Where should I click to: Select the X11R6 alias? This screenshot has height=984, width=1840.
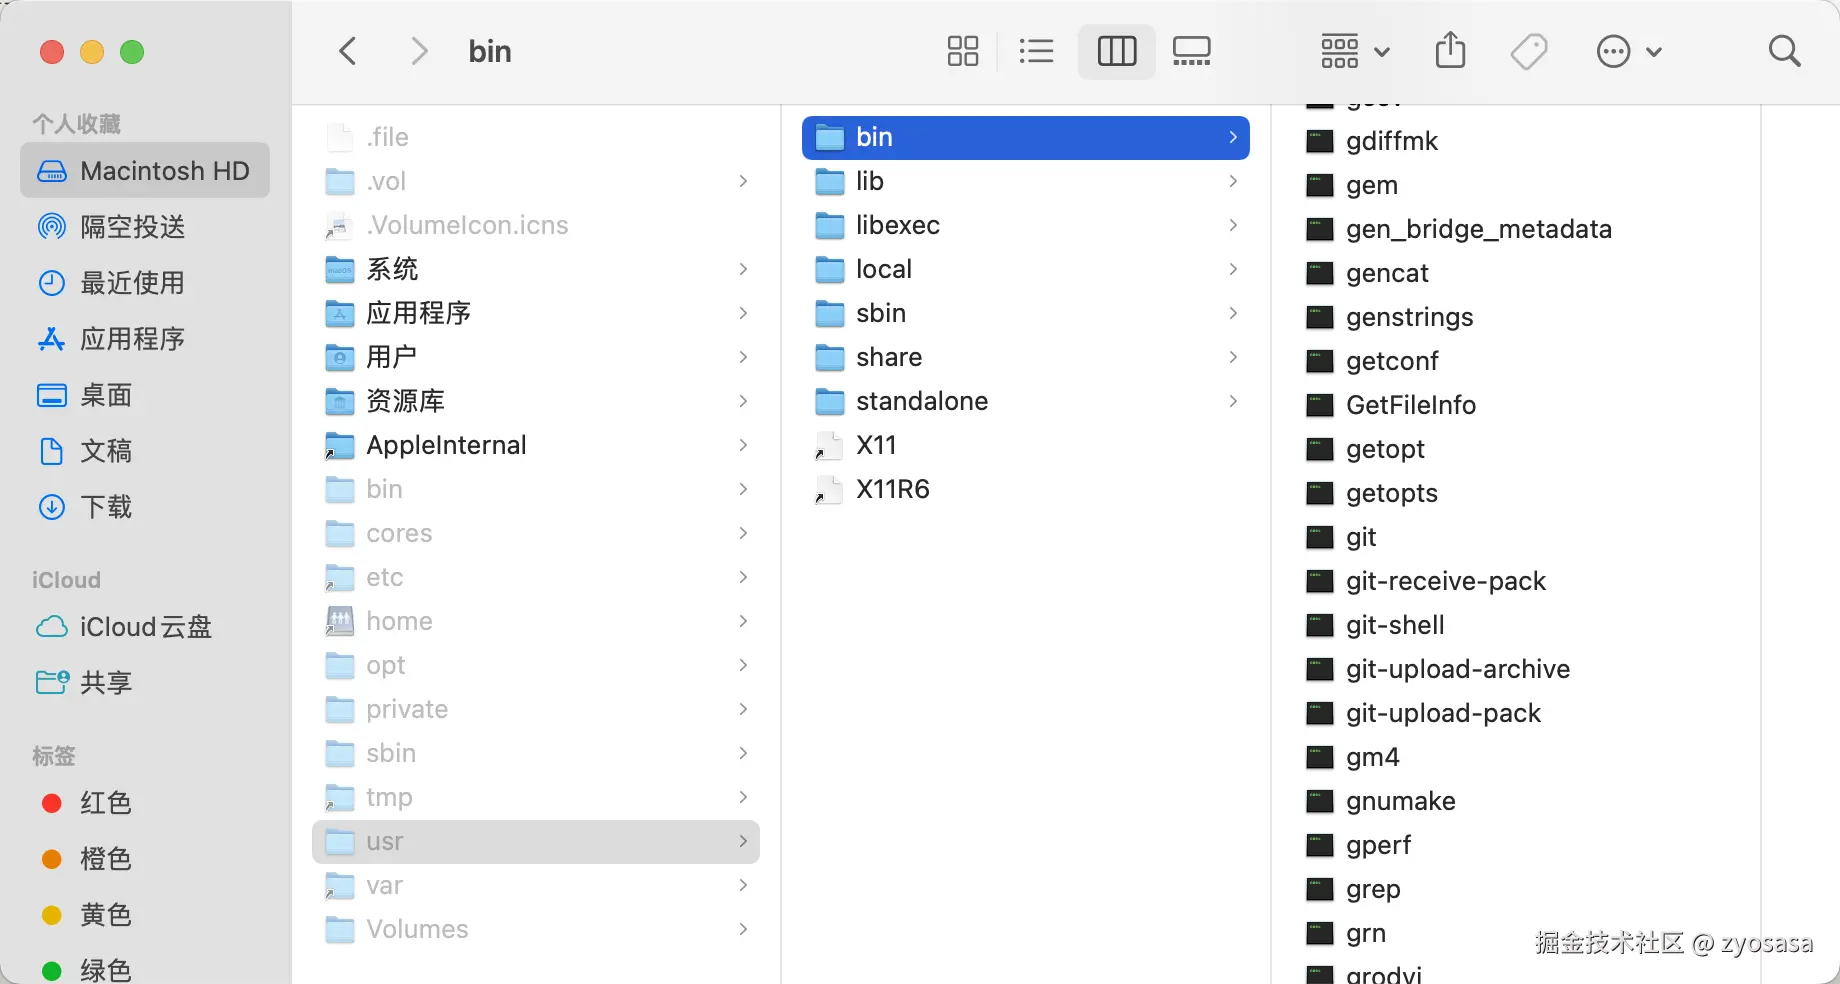1026,489
